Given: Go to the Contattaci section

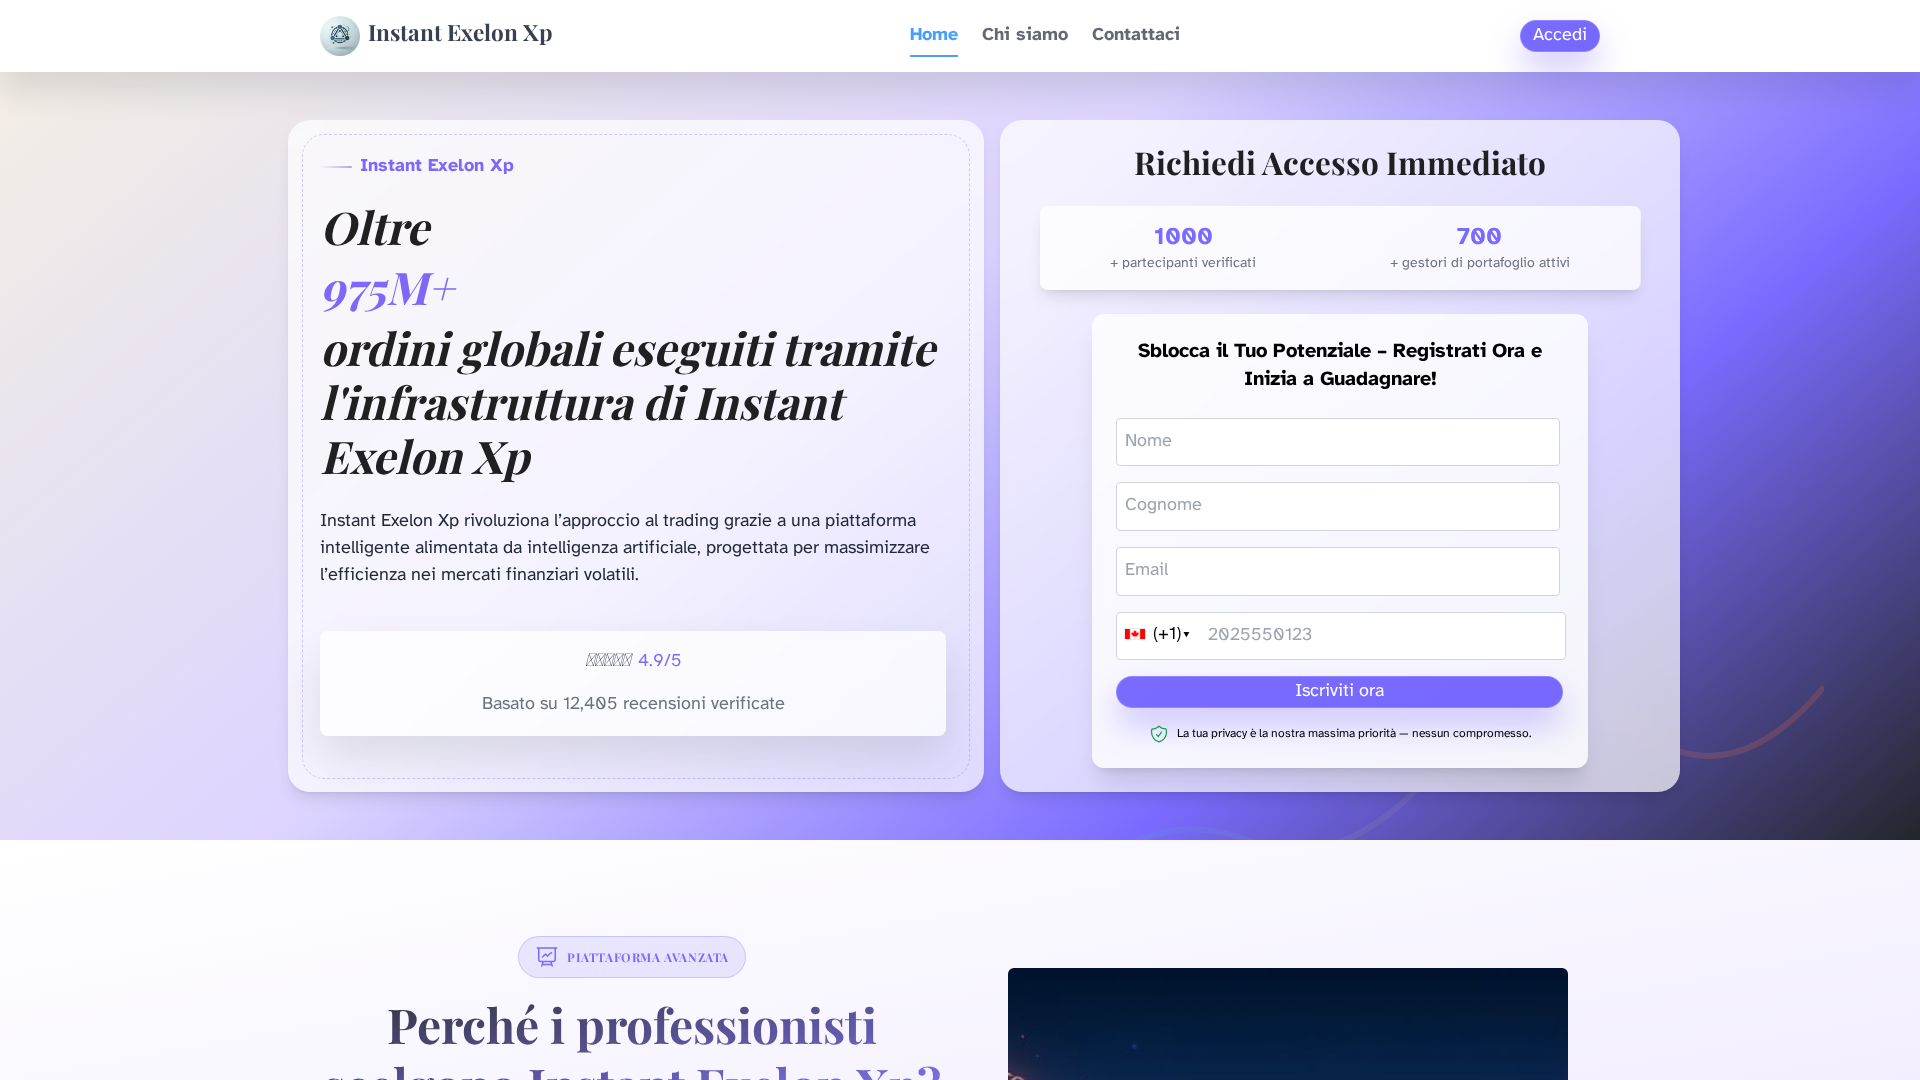Looking at the screenshot, I should pyautogui.click(x=1135, y=34).
